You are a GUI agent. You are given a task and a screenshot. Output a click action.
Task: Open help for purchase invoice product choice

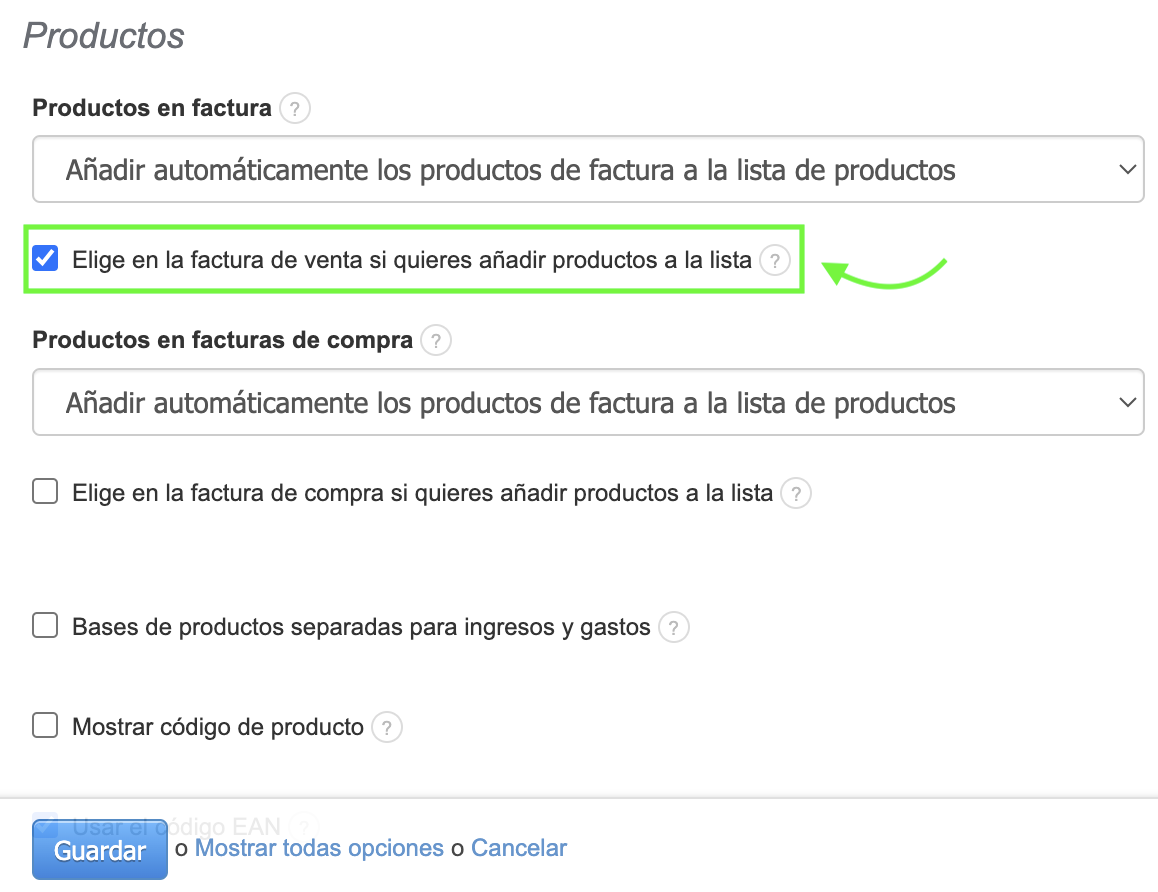tap(796, 493)
